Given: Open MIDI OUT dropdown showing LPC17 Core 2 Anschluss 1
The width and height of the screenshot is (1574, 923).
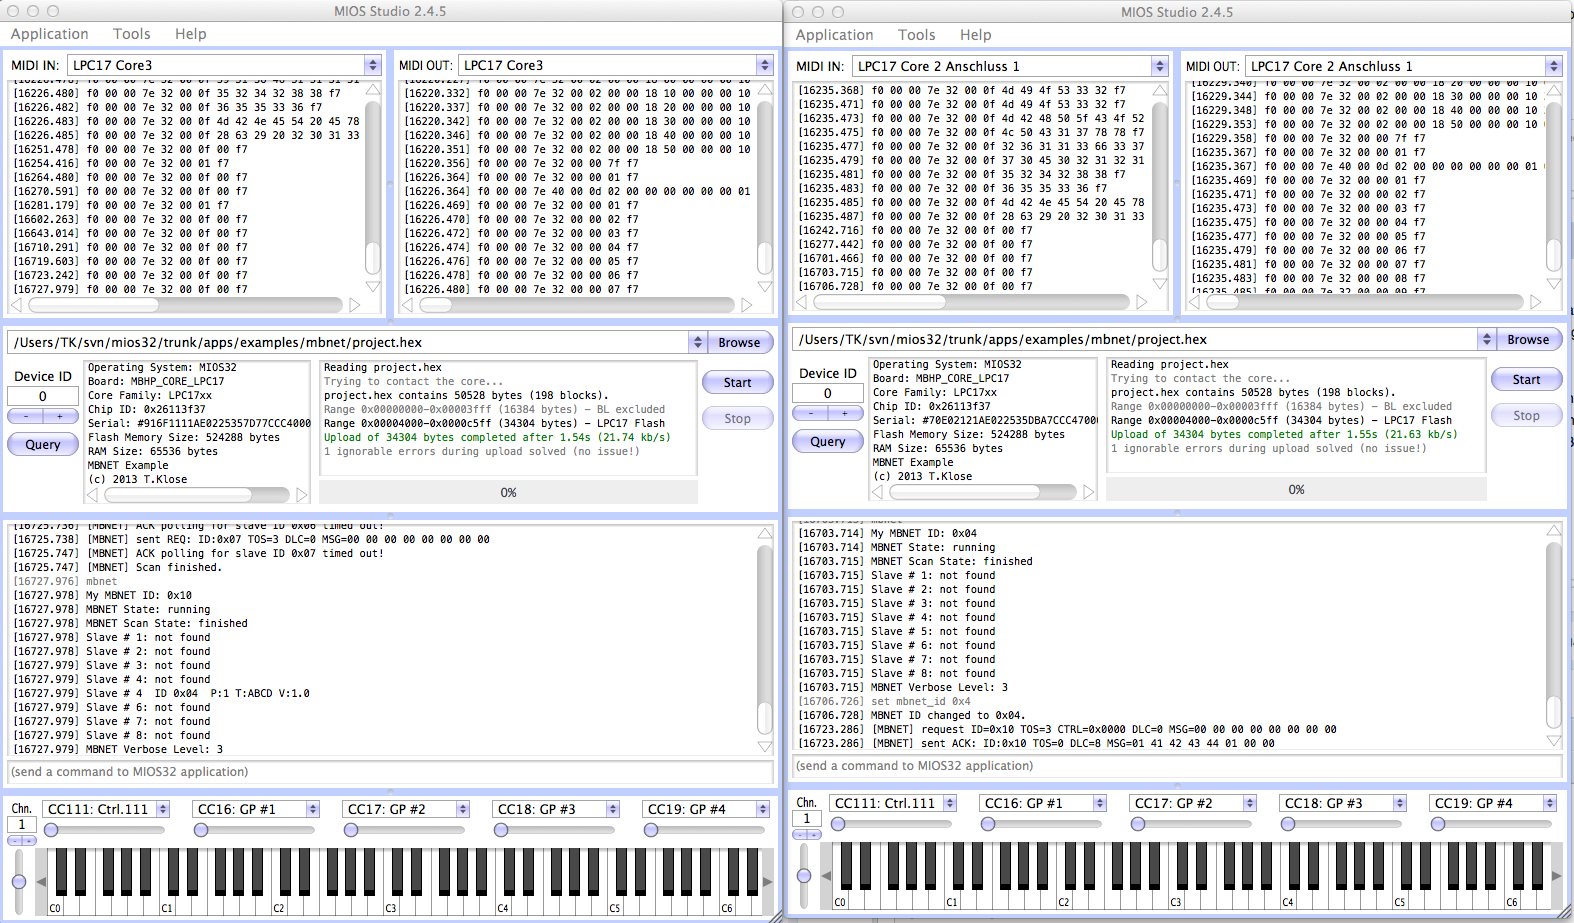Looking at the screenshot, I should [x=1403, y=66].
